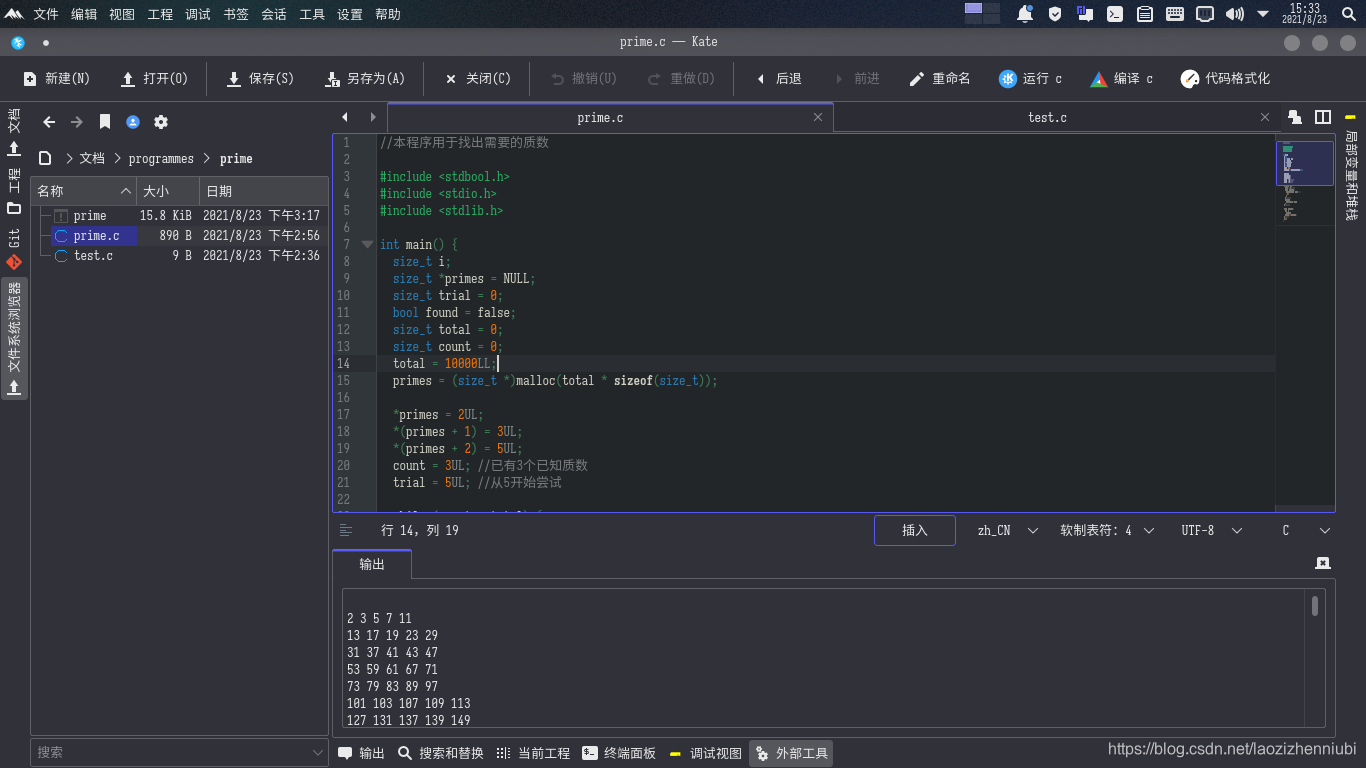Open the 调试 menu

click(x=197, y=14)
